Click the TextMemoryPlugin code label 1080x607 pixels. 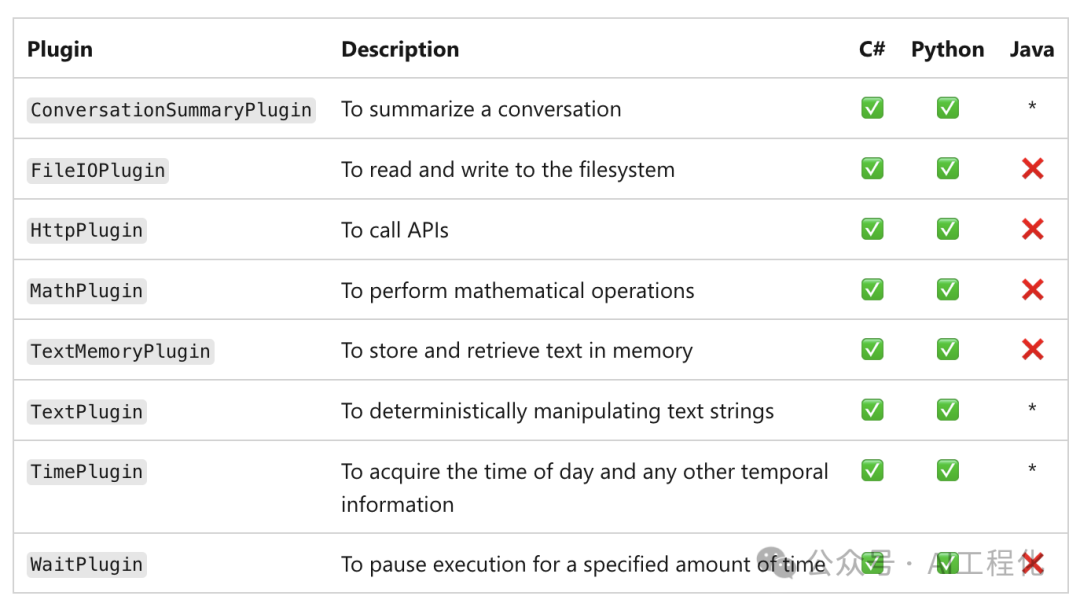pyautogui.click(x=121, y=351)
